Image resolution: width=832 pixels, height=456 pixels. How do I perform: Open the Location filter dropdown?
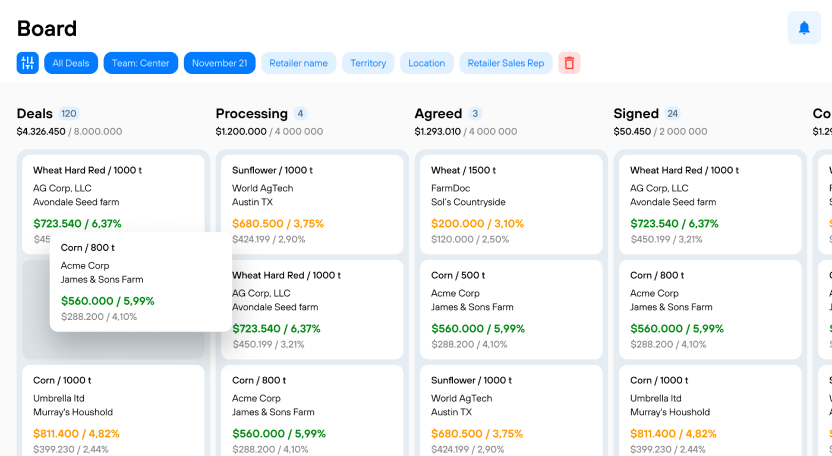[426, 63]
